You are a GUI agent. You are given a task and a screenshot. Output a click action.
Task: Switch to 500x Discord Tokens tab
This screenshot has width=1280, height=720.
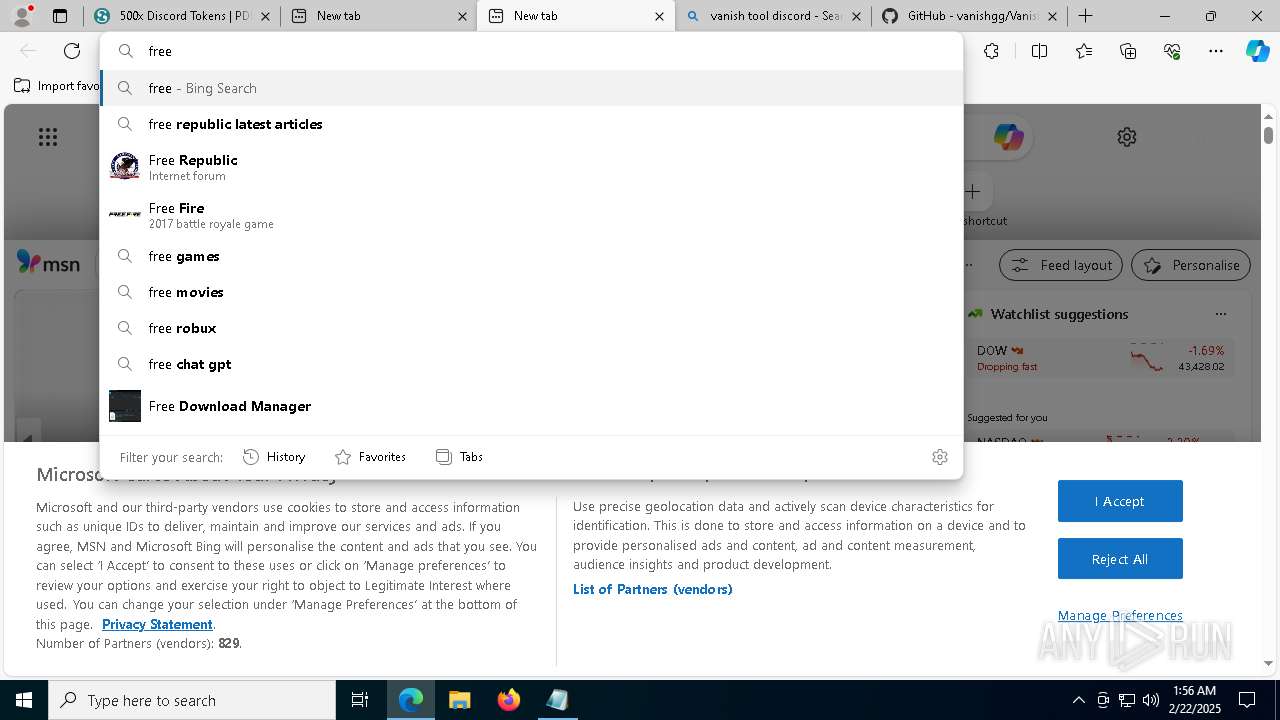click(181, 16)
